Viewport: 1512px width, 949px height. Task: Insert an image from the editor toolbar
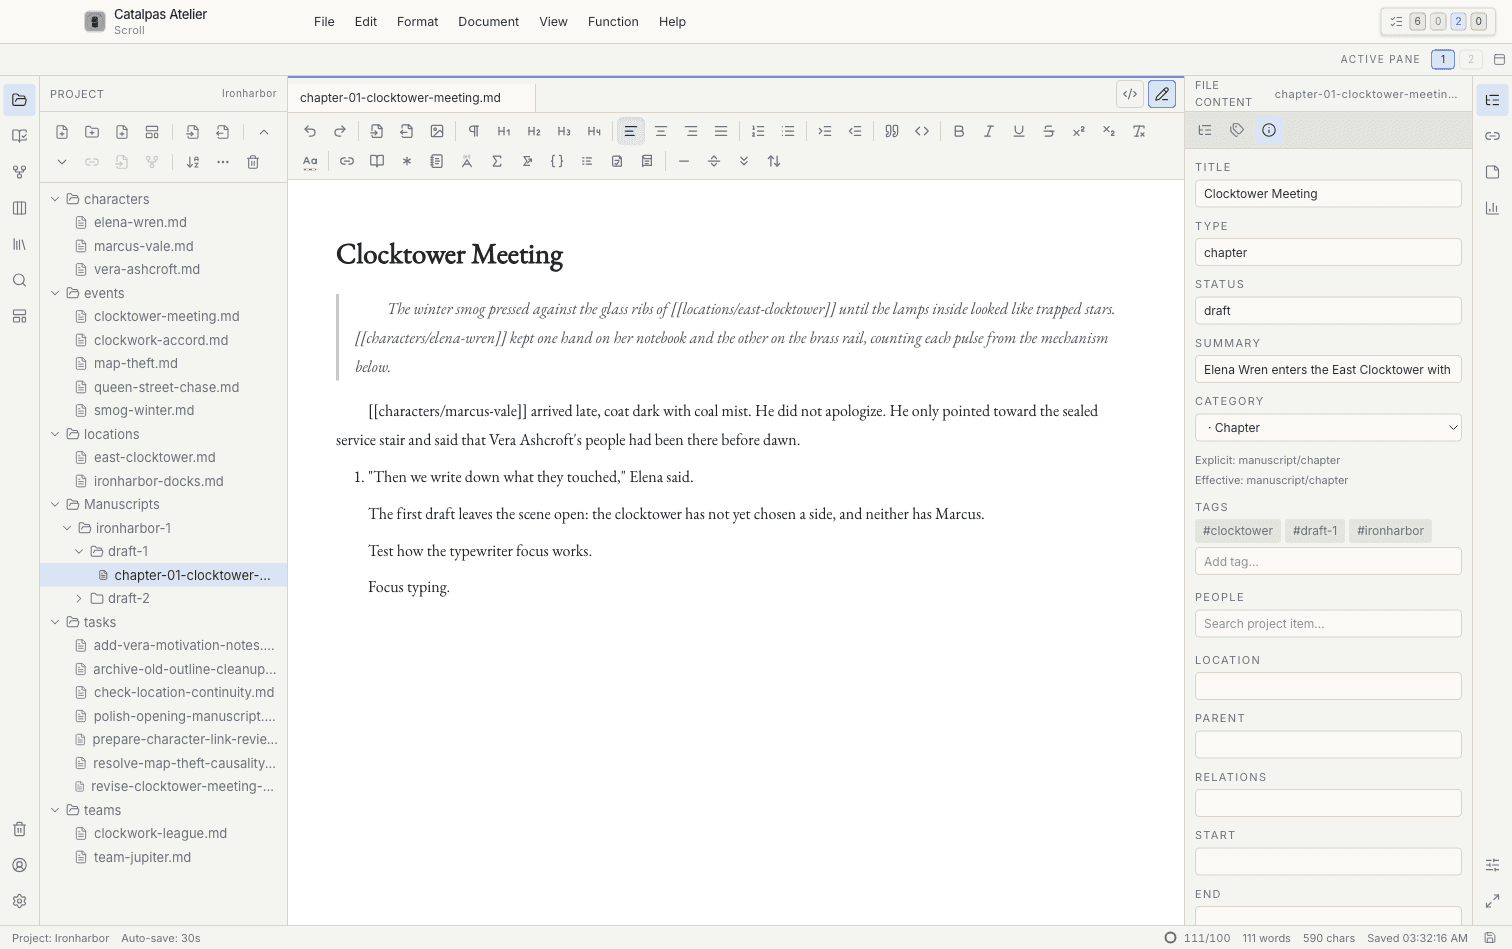tap(437, 131)
